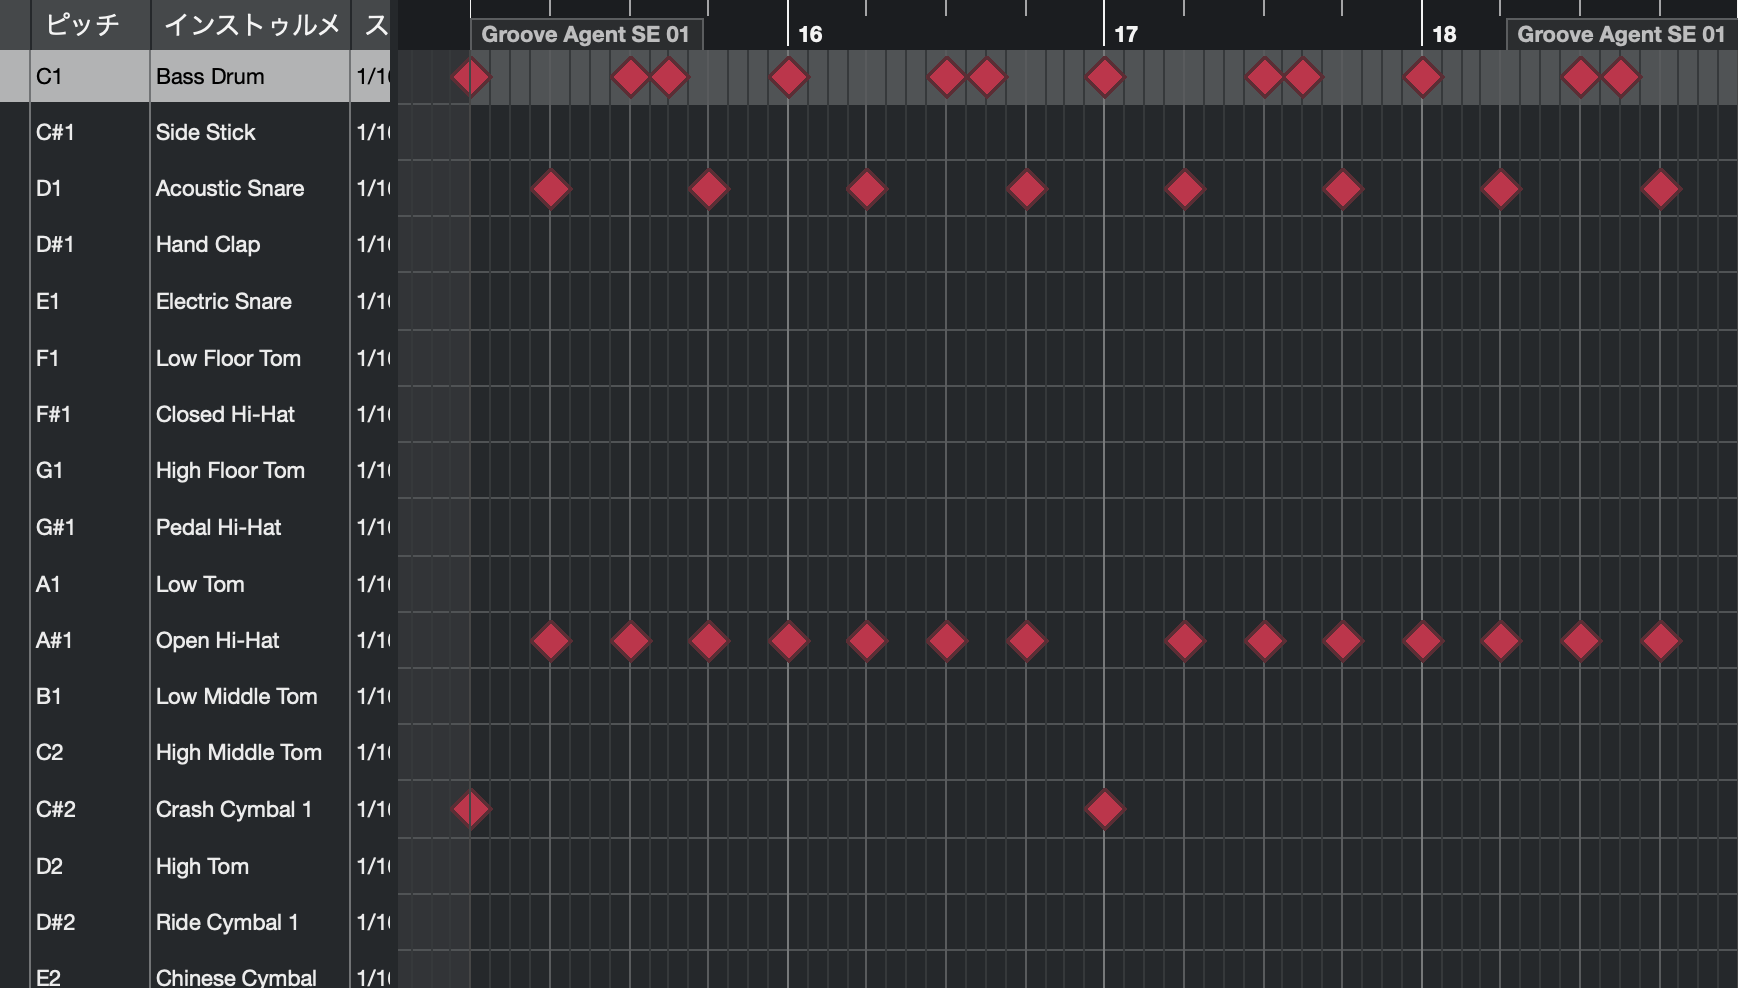Choose the Closed Hi-Hat instrument
This screenshot has height=988, width=1738.
[x=225, y=414]
